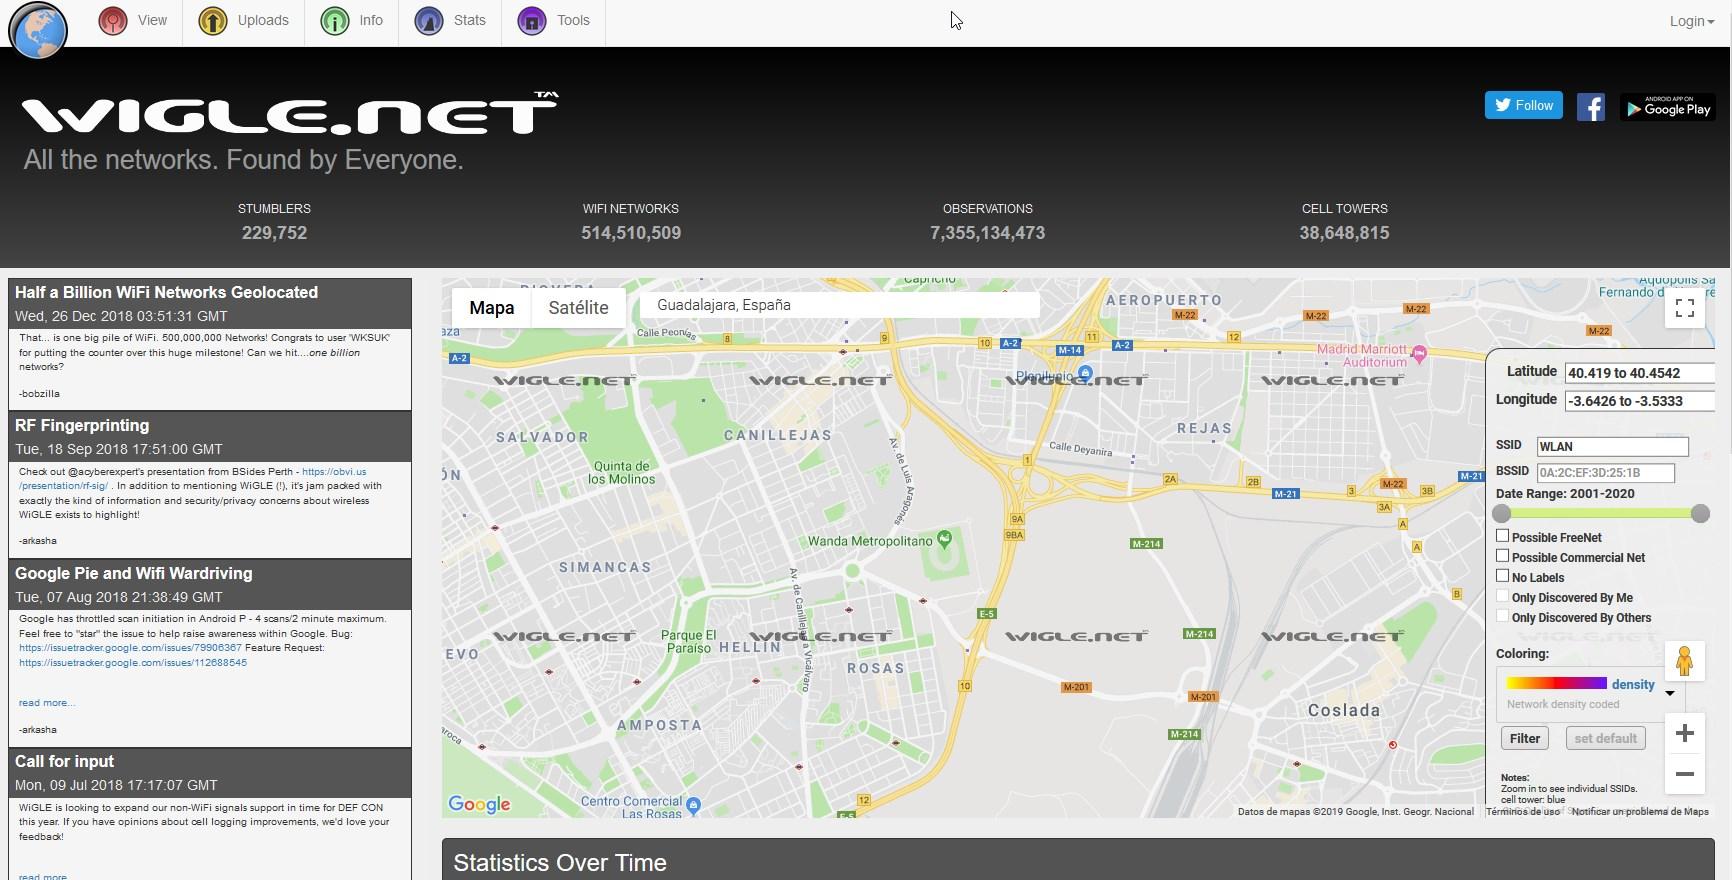This screenshot has width=1732, height=880.
Task: Click the Statistics Over Time heading
Action: point(560,863)
